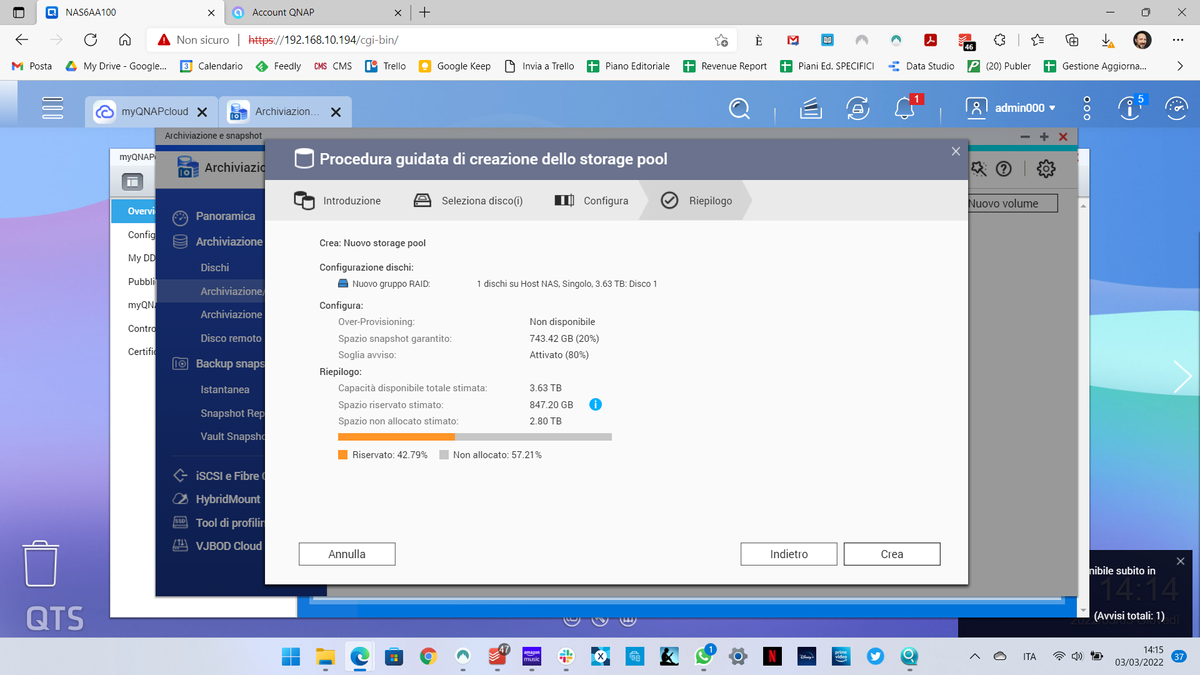Click the browser address bar URL
Viewport: 1200px width, 675px height.
[324, 40]
